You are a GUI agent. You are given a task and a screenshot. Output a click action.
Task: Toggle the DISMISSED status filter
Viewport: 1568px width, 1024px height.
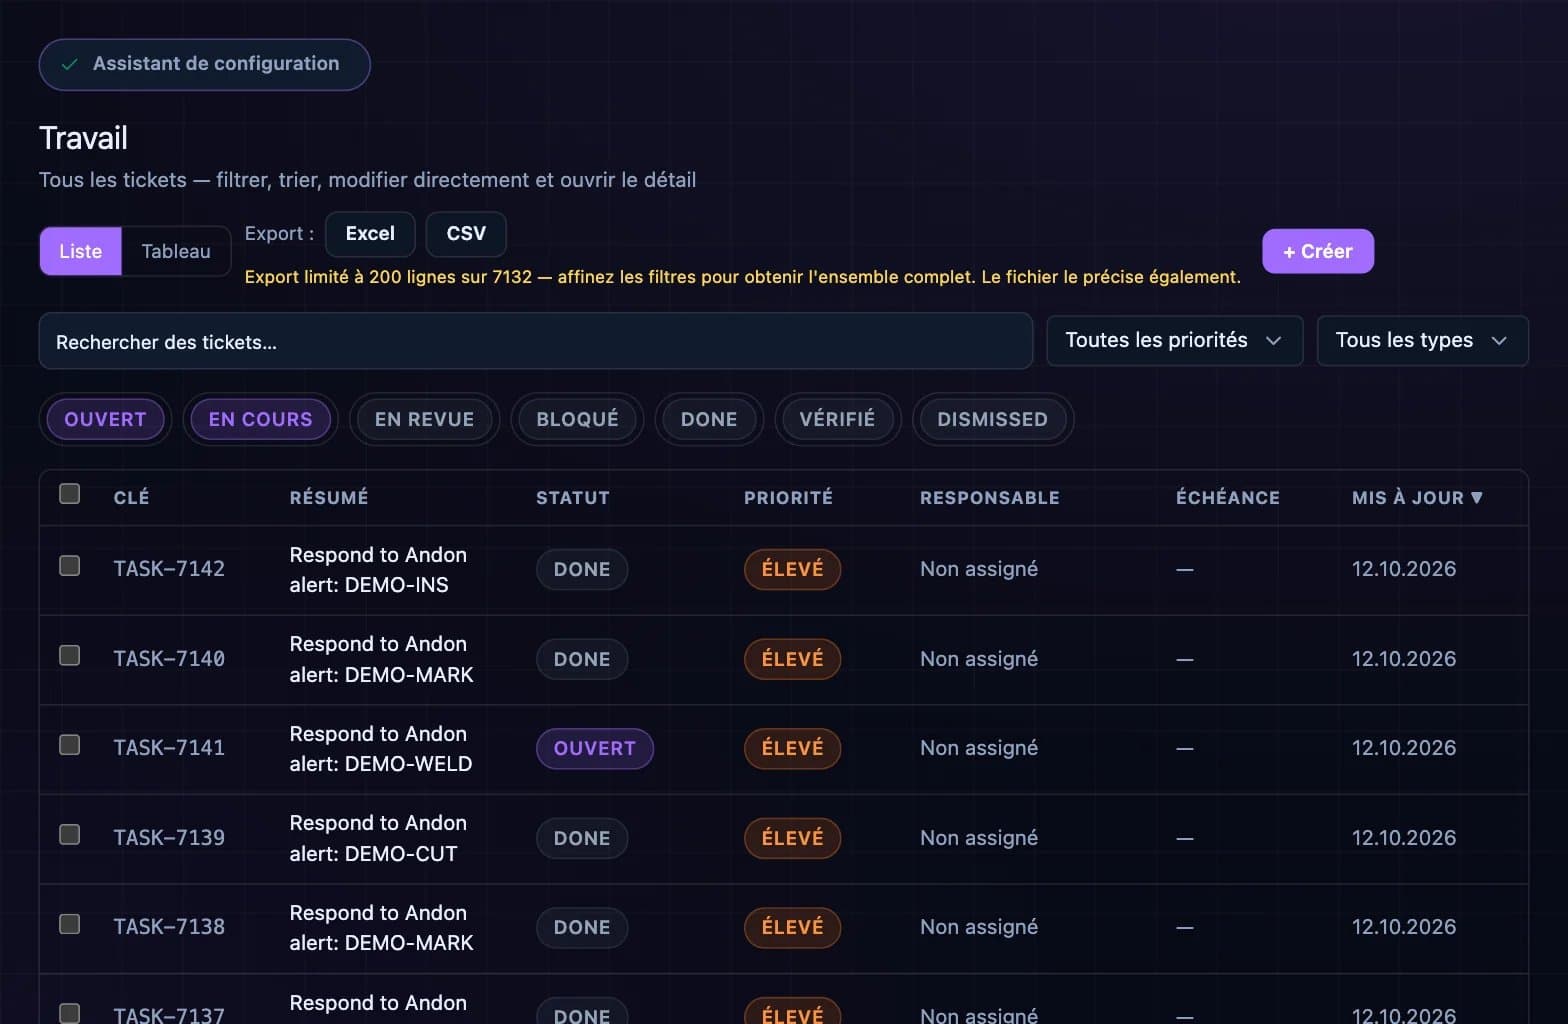coord(992,419)
